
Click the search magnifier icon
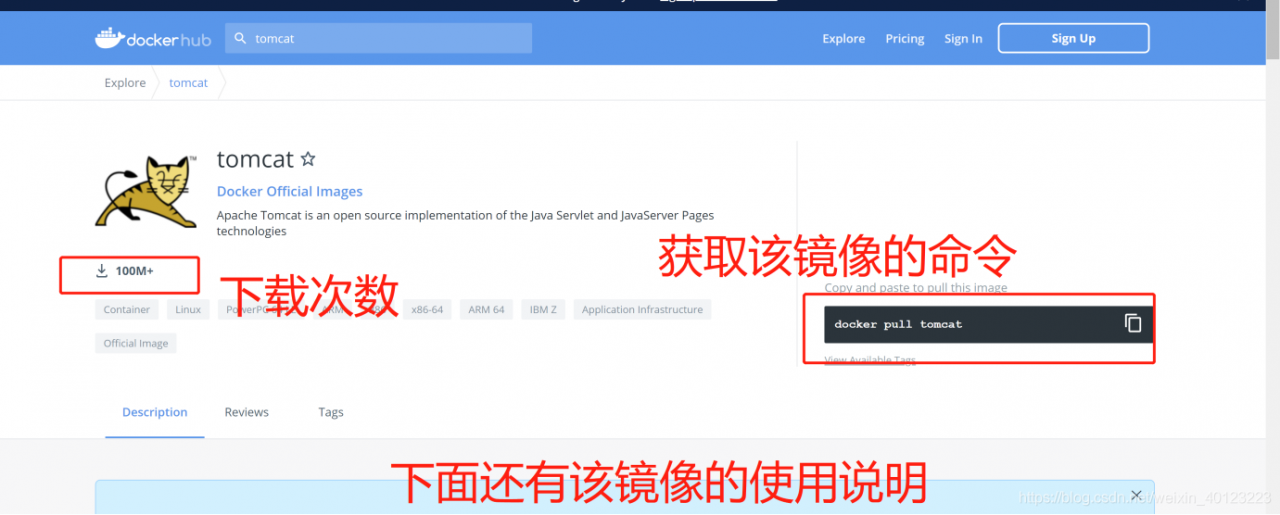(x=240, y=38)
